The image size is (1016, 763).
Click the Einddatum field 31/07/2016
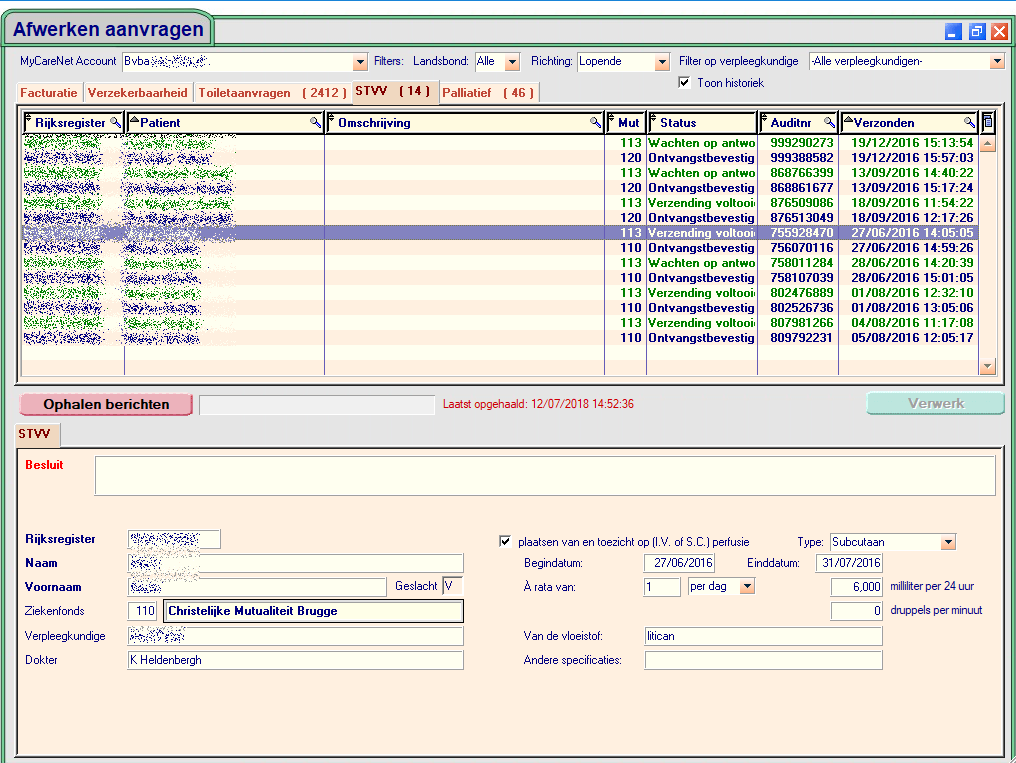coord(849,563)
